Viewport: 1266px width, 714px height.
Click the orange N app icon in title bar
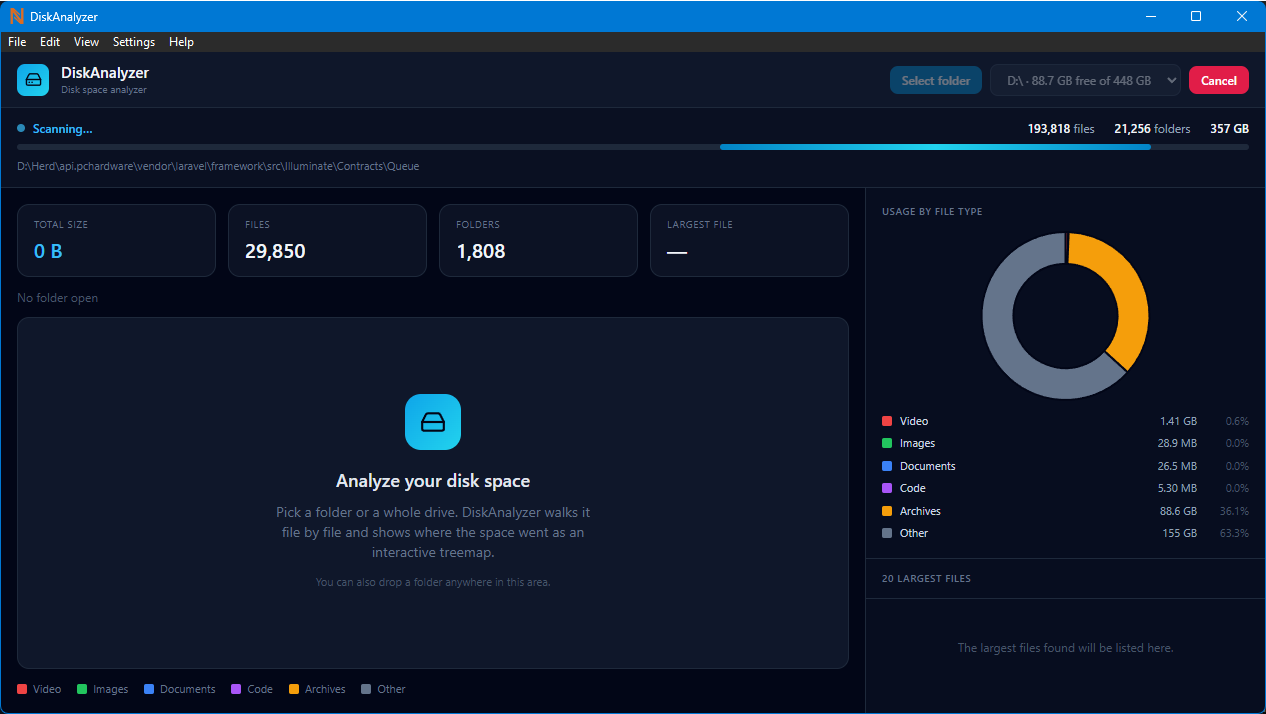(16, 16)
